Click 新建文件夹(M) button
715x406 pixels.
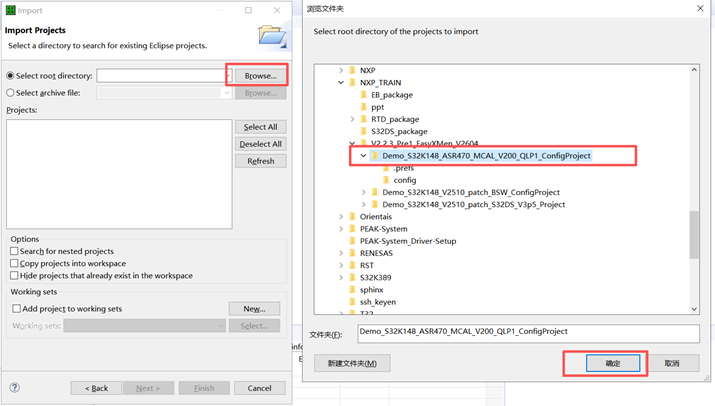[x=352, y=364]
